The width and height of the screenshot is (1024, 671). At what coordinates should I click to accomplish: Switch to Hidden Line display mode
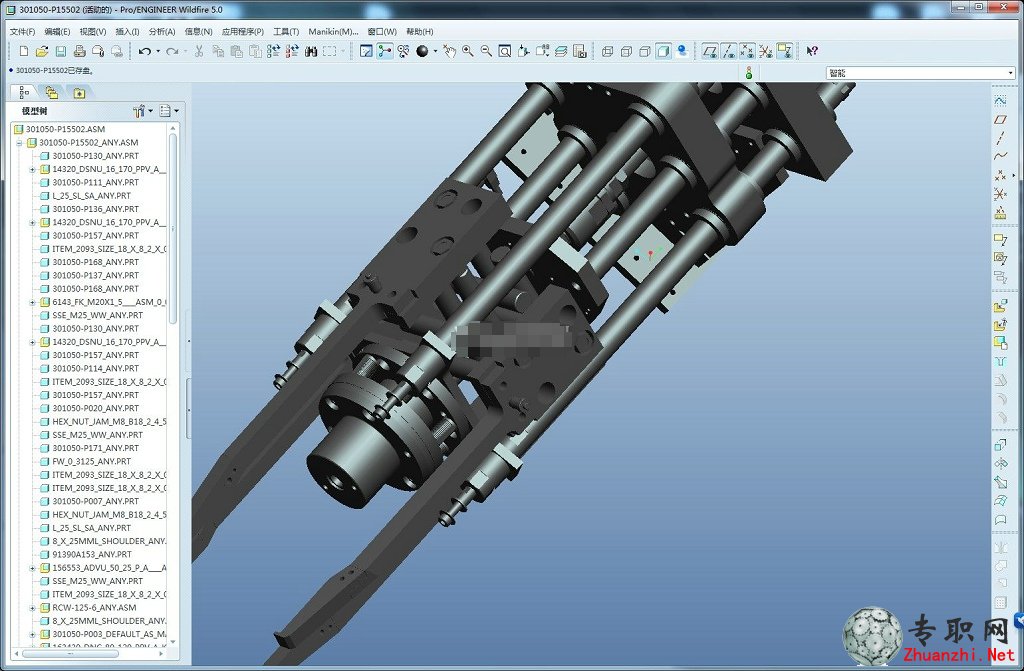pos(626,51)
